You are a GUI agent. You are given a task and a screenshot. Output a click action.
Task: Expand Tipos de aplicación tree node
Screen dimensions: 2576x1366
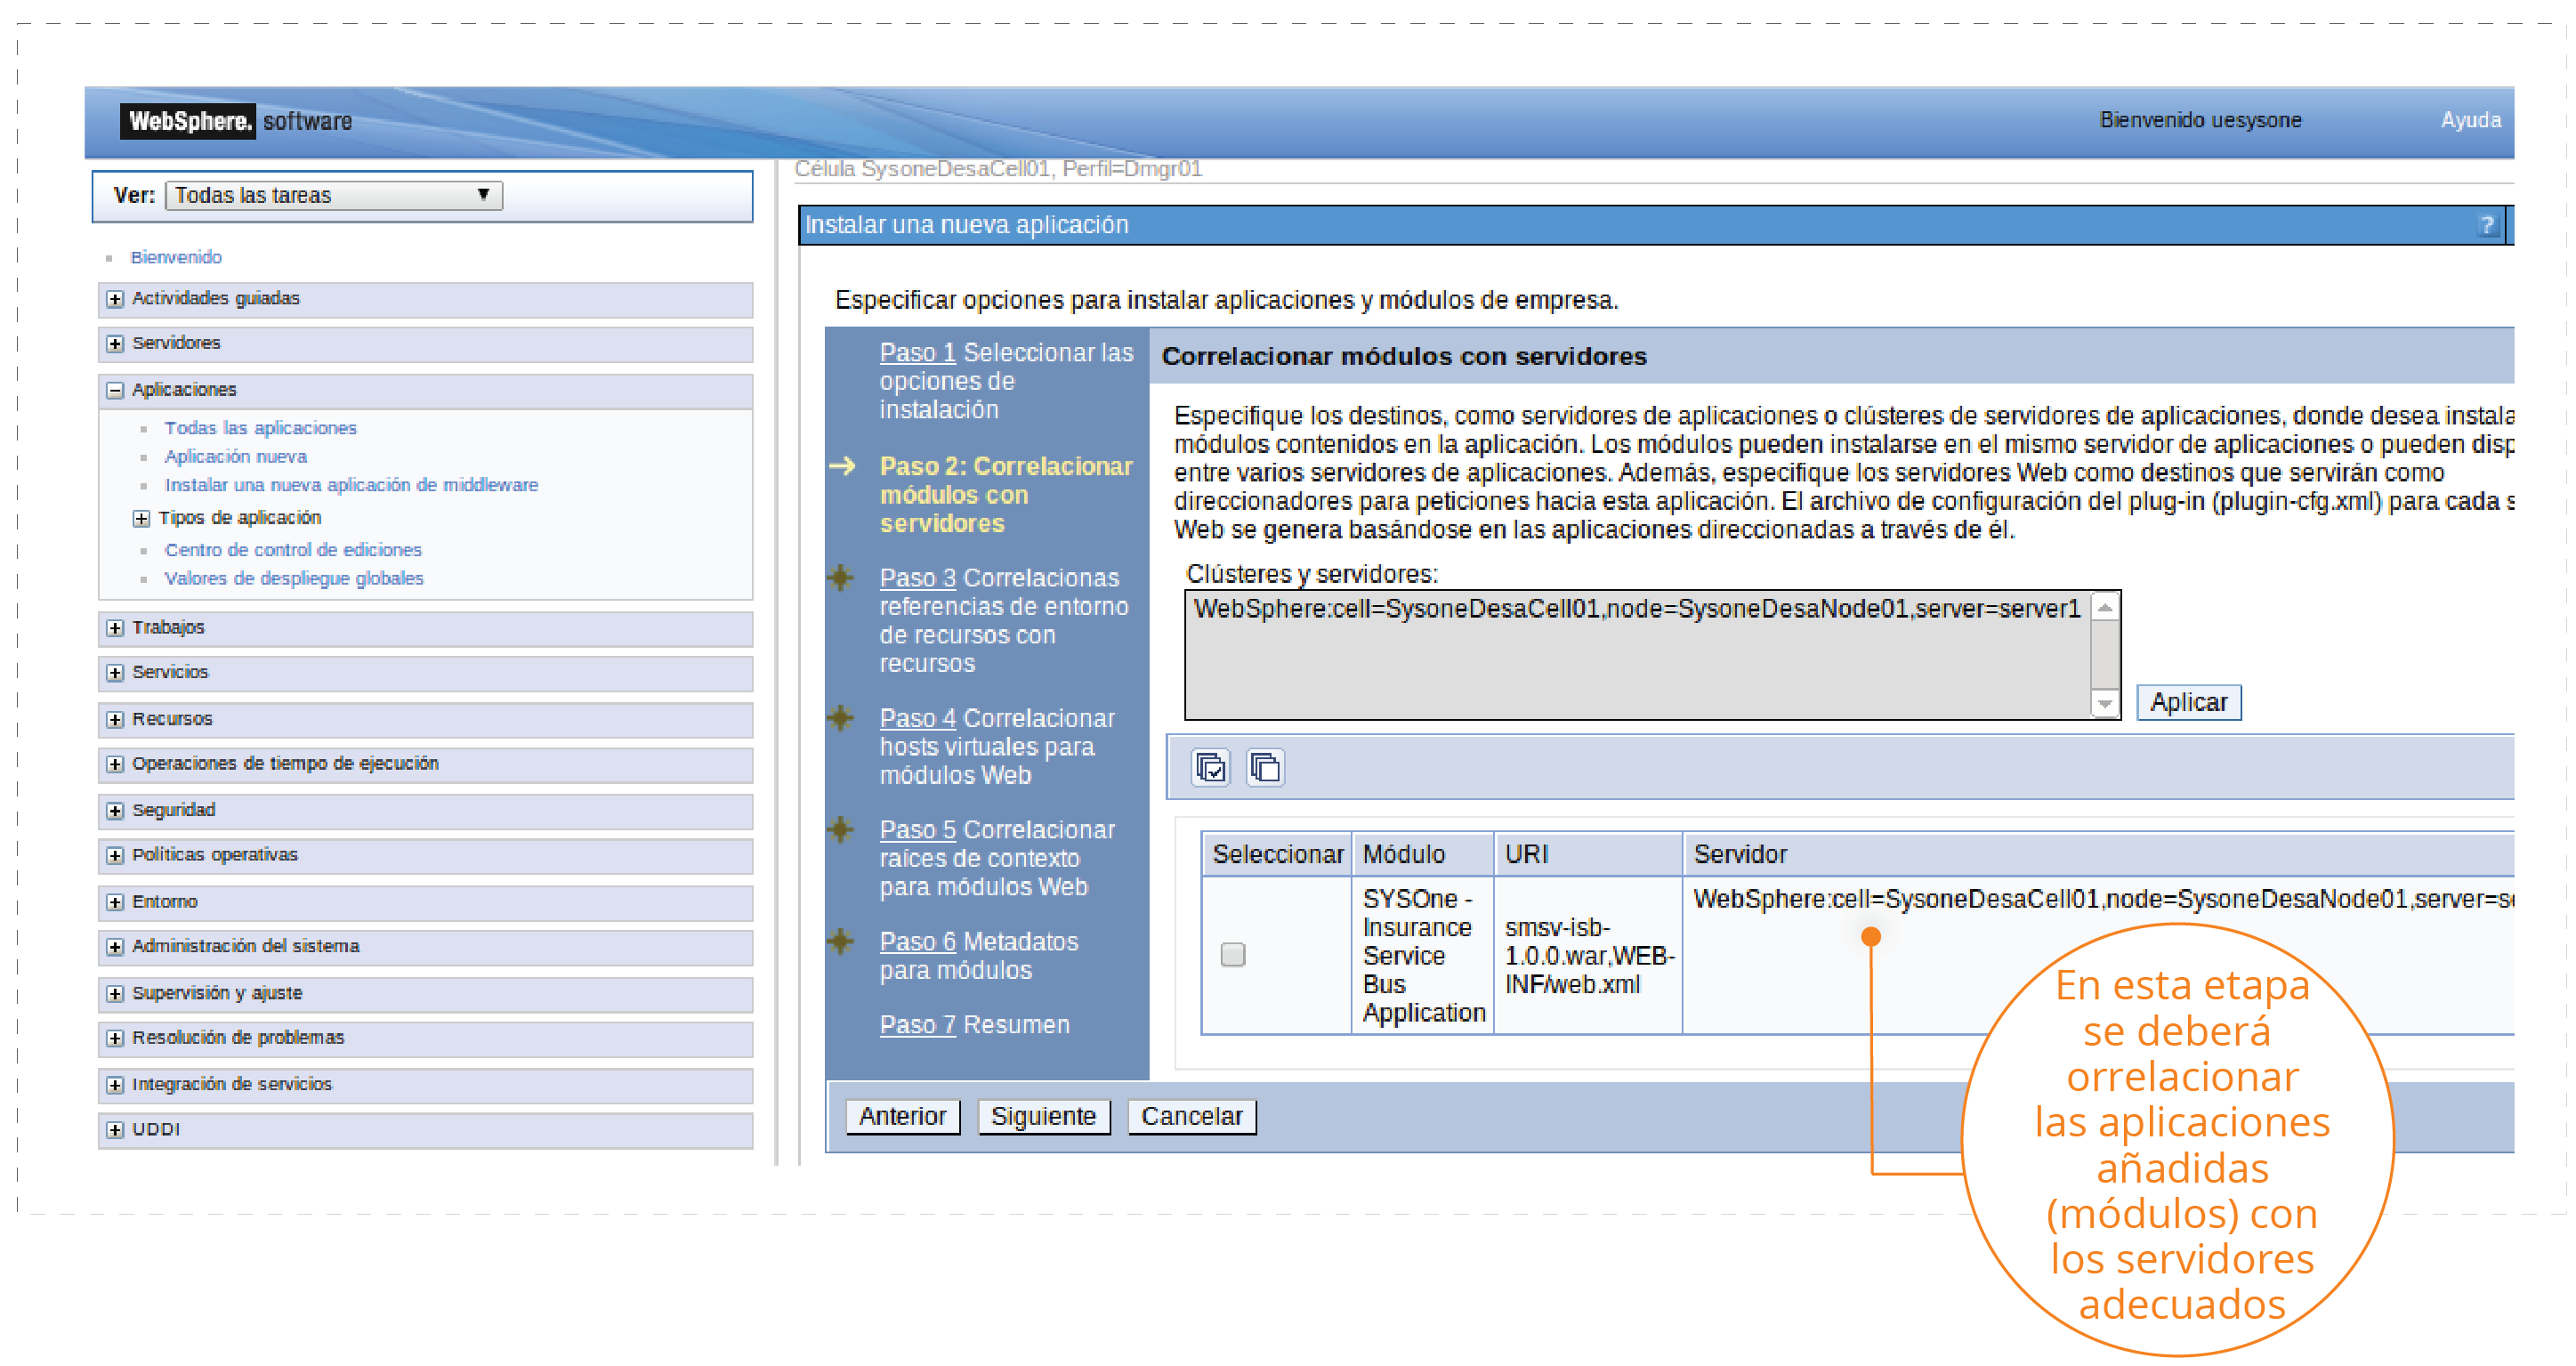(141, 518)
